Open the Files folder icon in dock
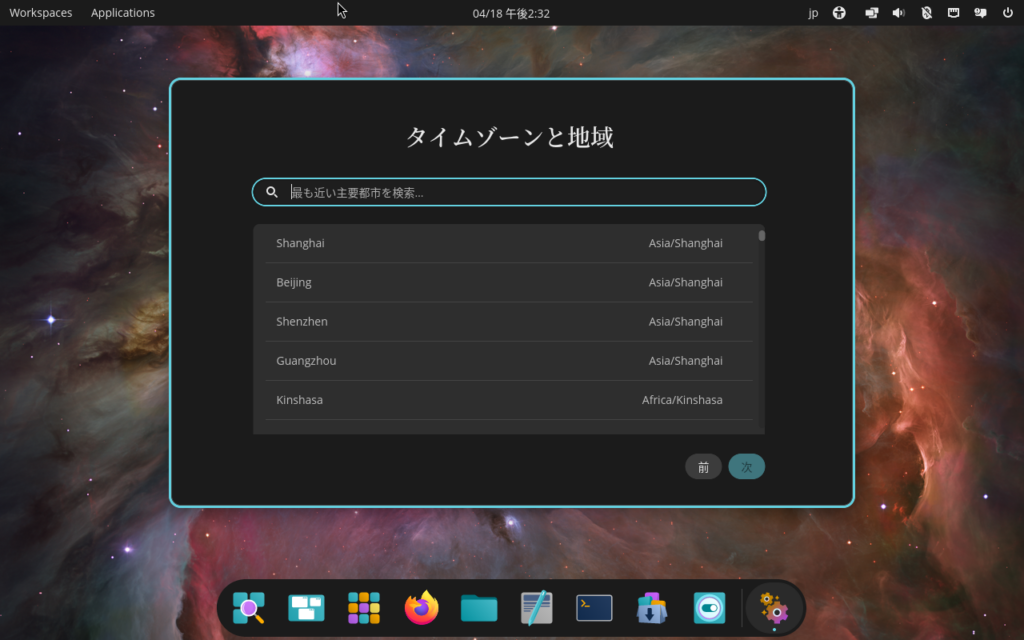This screenshot has width=1024, height=640. click(479, 608)
